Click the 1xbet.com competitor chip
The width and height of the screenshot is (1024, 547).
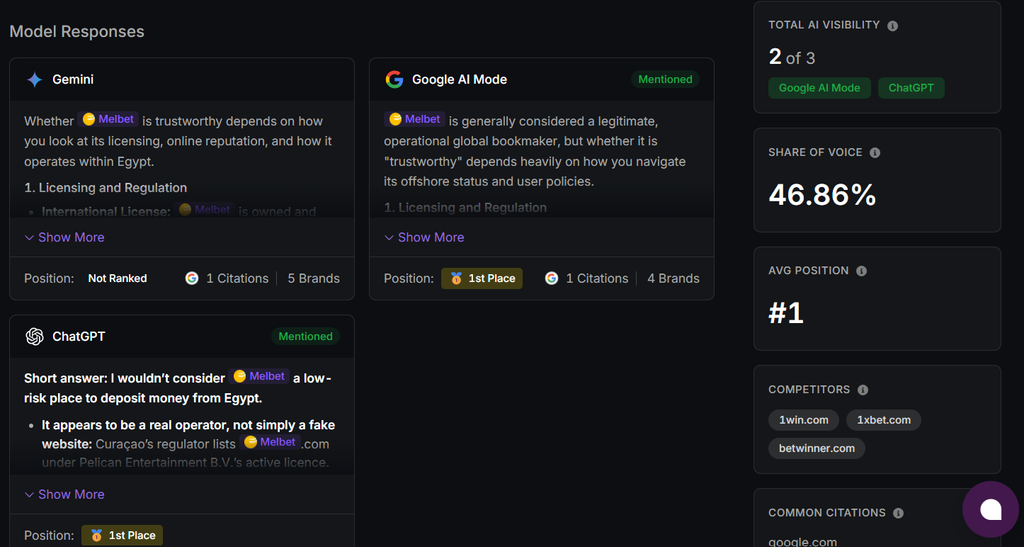pos(884,420)
